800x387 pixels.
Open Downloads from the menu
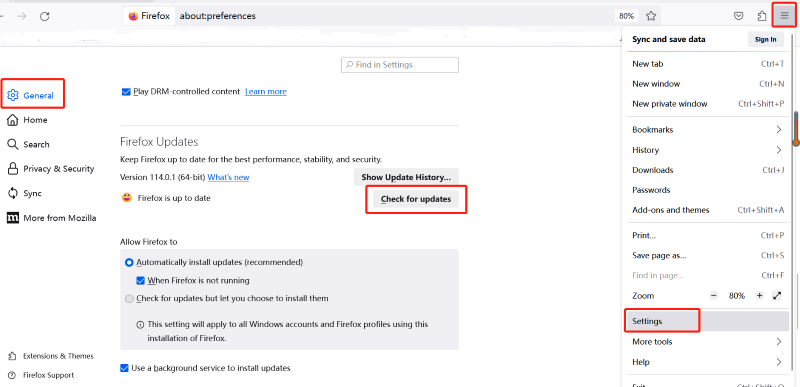pos(707,170)
